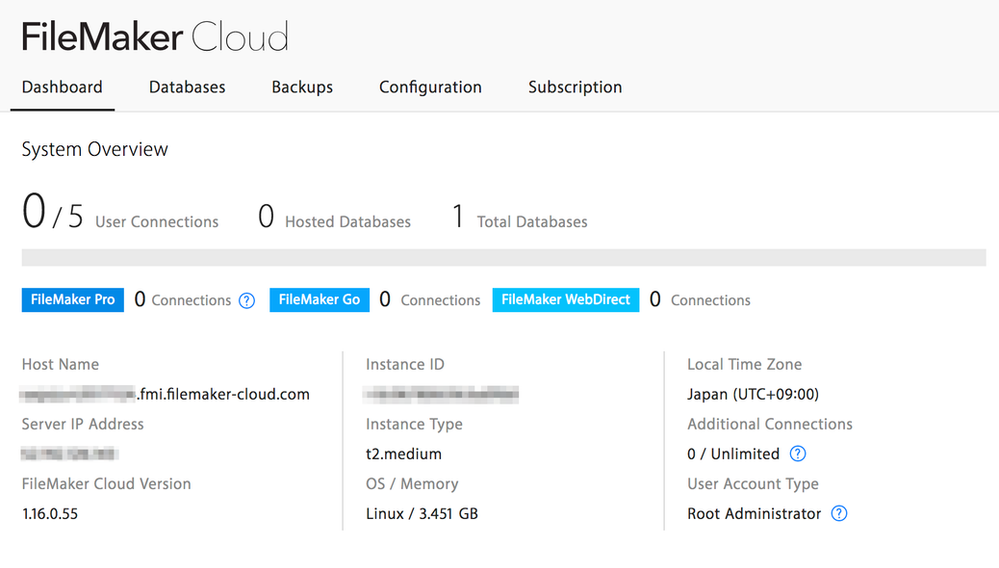Click the 'FileMaker Cloud Version' label
999x568 pixels.
pos(106,484)
